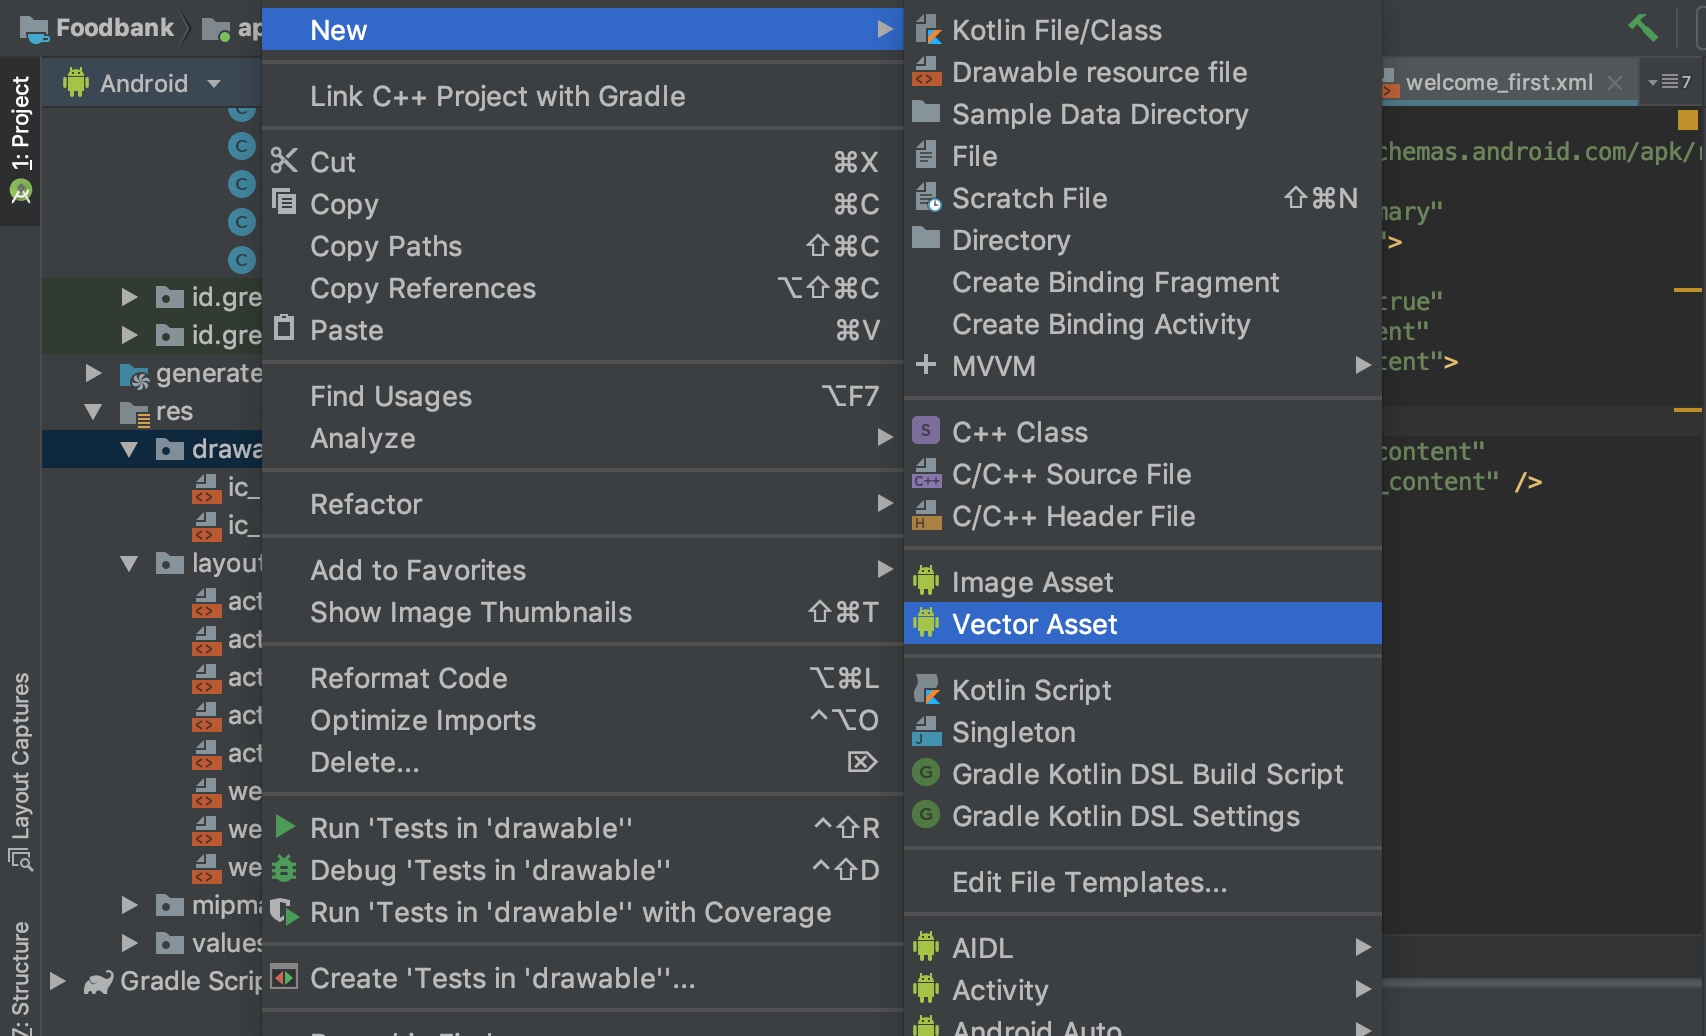Expand the Gradle Scripts node
Image resolution: width=1706 pixels, height=1036 pixels.
pyautogui.click(x=58, y=981)
